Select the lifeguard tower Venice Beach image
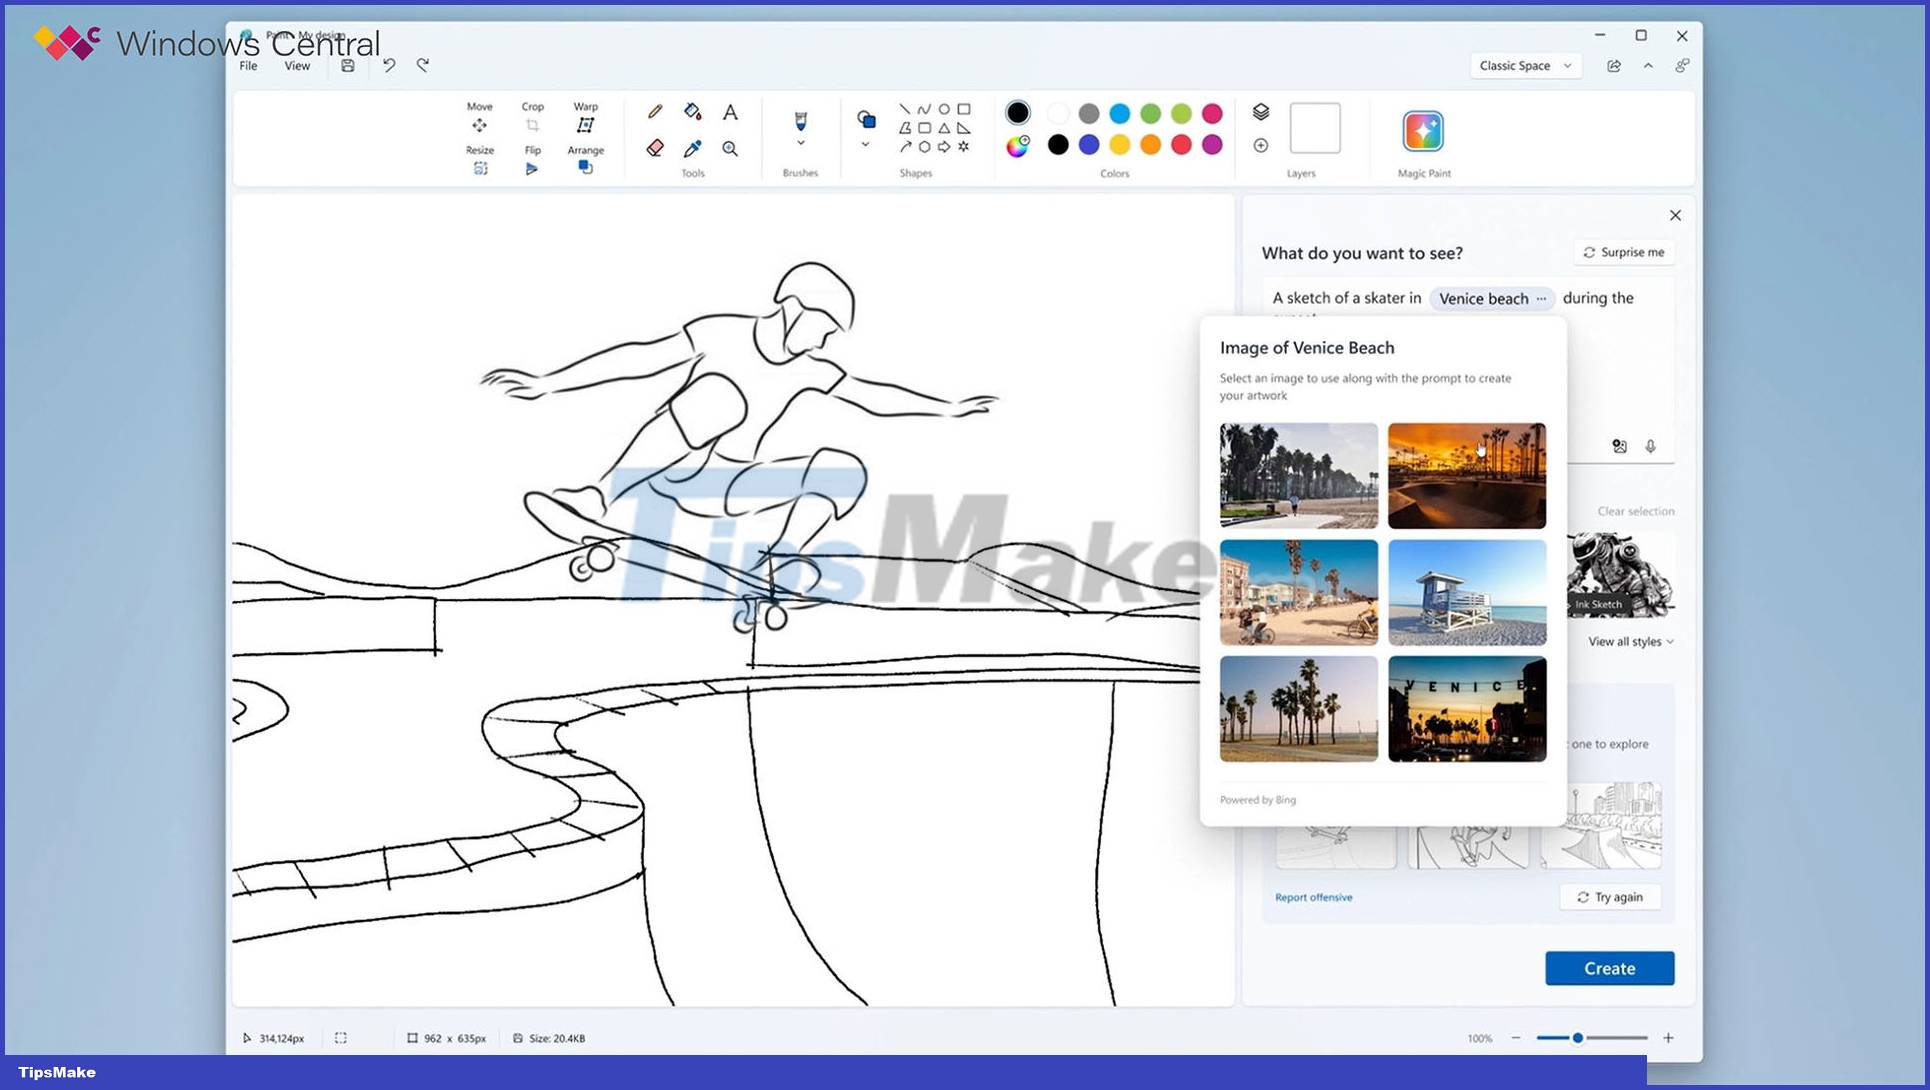 [x=1467, y=593]
